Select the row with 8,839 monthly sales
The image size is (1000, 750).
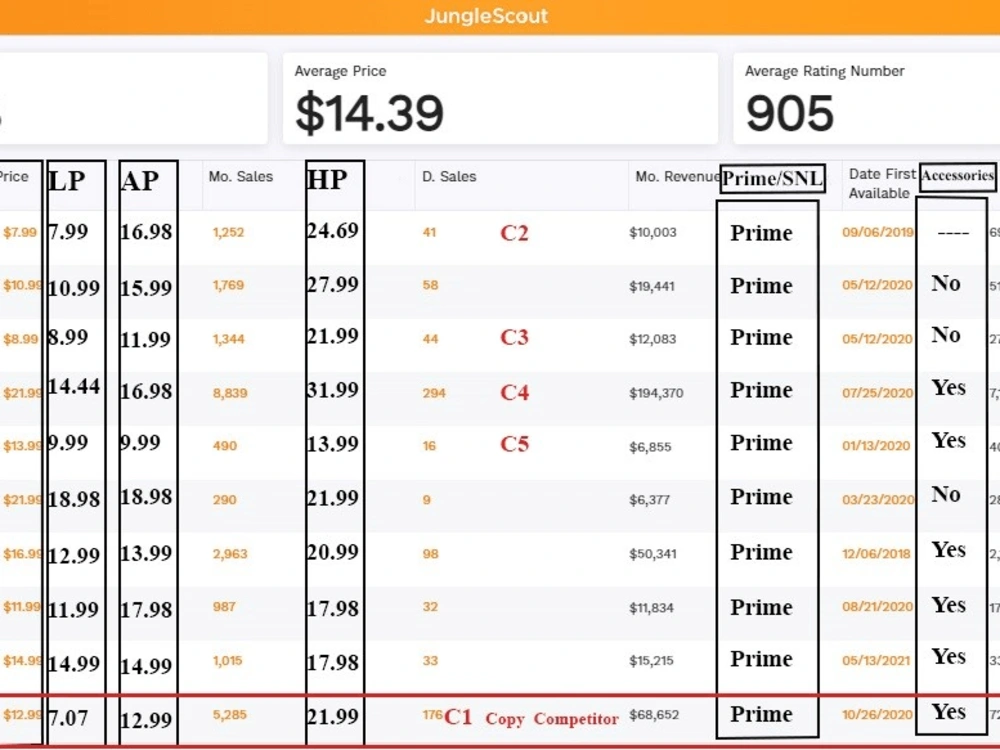coord(500,392)
